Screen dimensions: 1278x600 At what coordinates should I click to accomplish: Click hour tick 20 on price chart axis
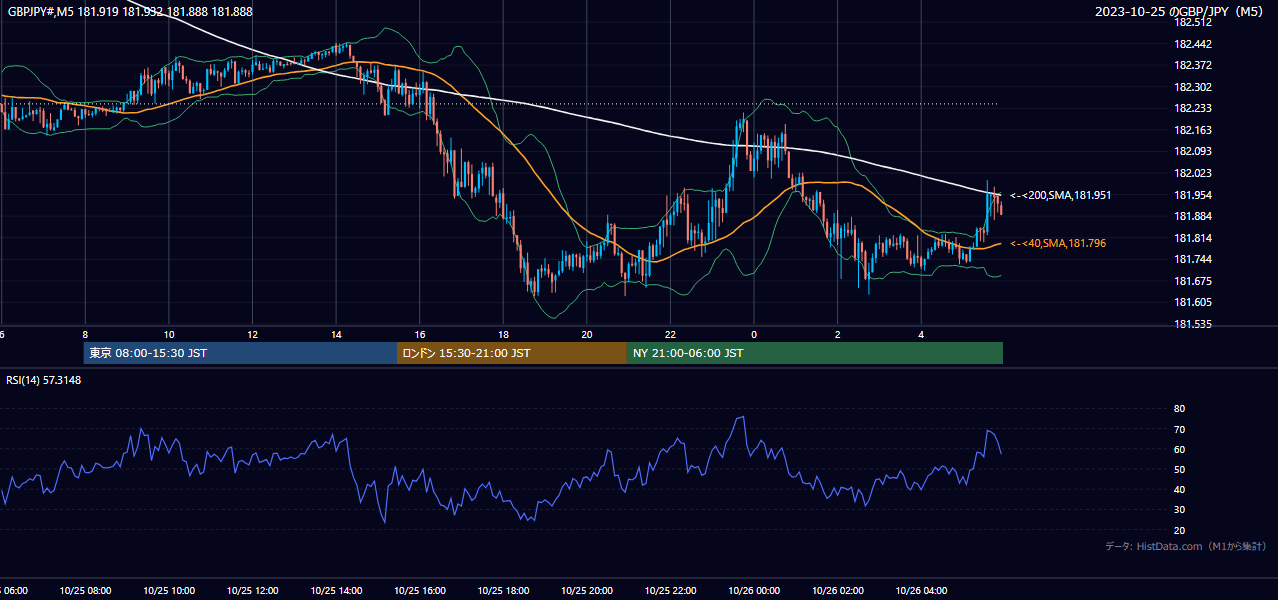[587, 334]
